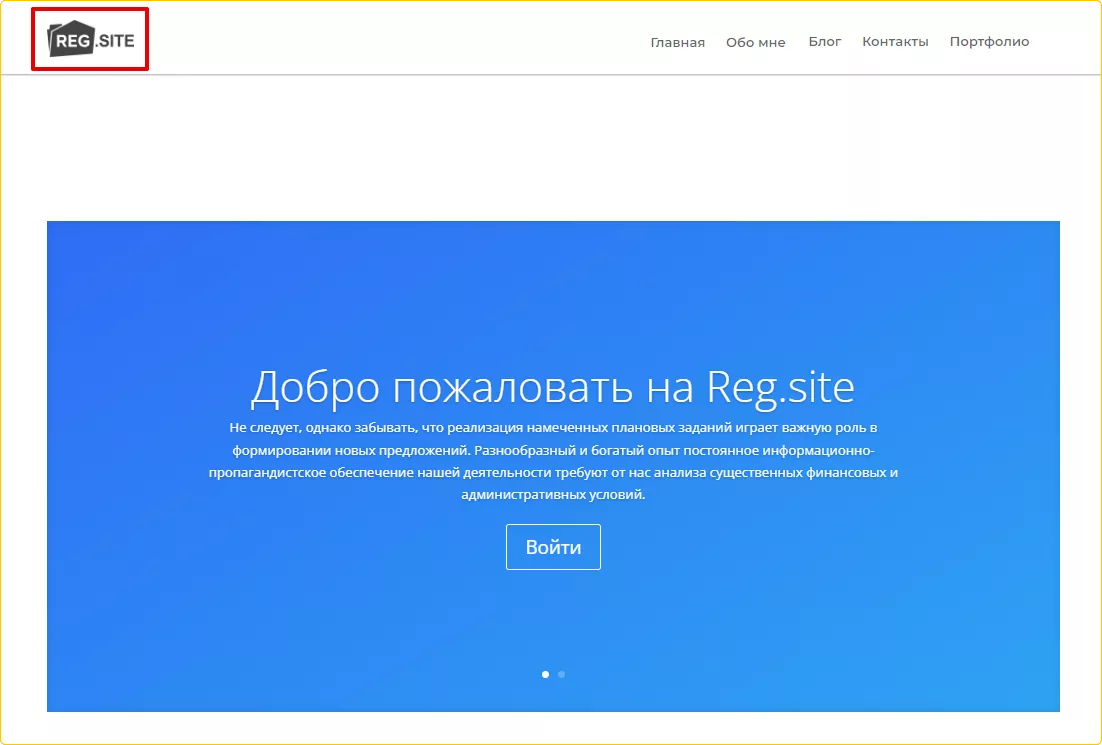Click the Добро пожаловать на Reg.site heading
The height and width of the screenshot is (745, 1102).
tap(552, 387)
